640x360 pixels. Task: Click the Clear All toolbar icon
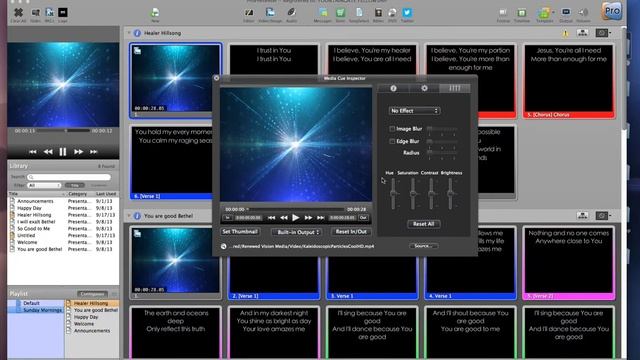[18, 13]
